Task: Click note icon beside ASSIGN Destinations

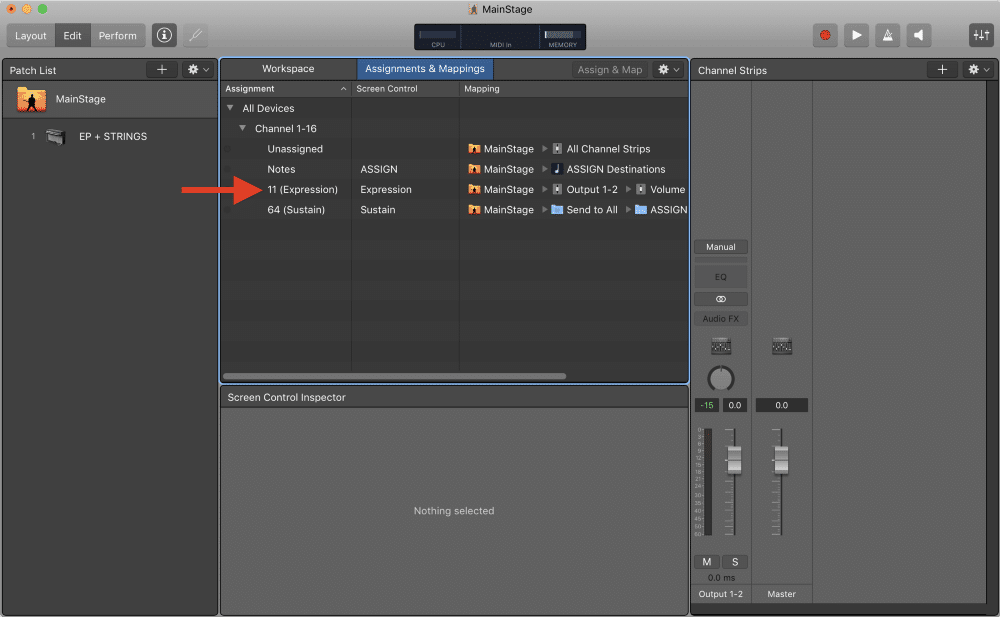Action: 557,169
